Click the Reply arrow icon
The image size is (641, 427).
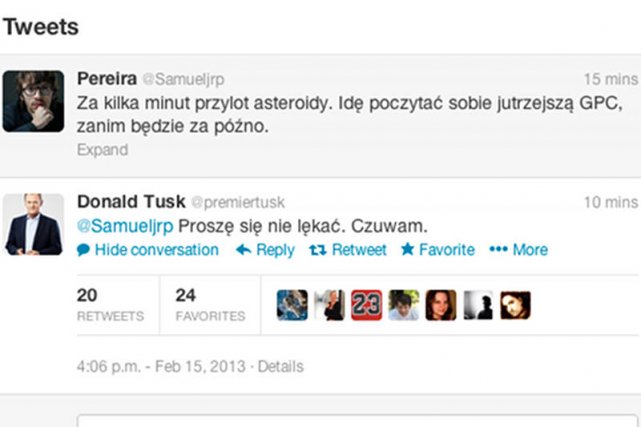tap(244, 250)
